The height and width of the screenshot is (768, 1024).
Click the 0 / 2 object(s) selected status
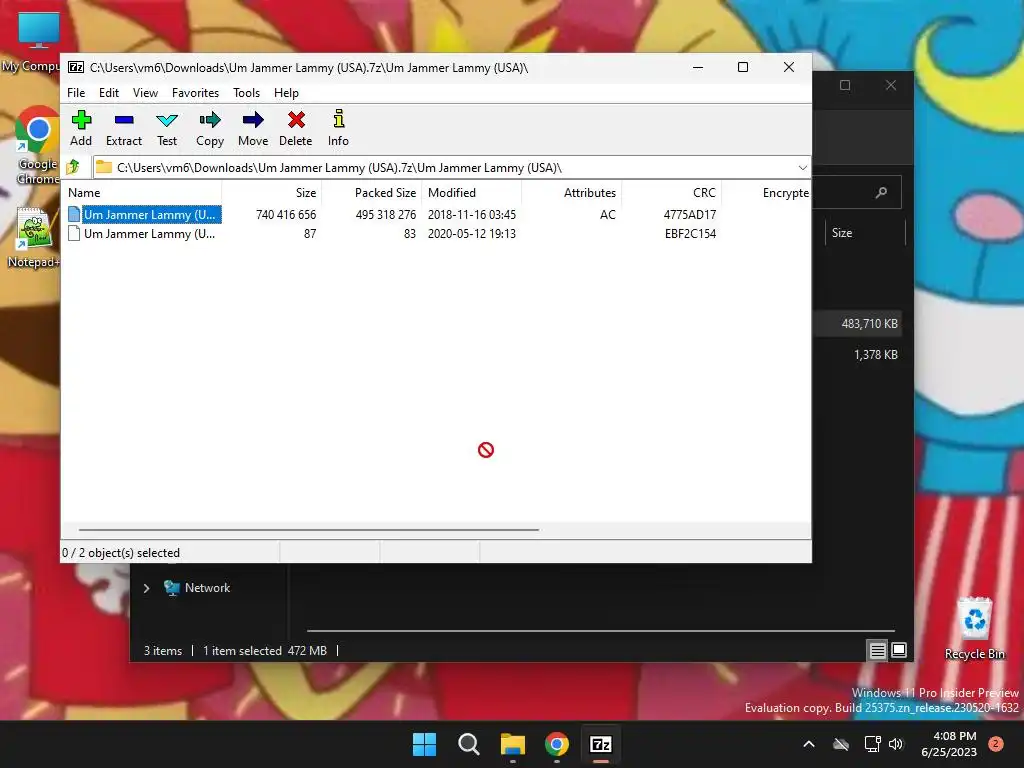pos(121,552)
